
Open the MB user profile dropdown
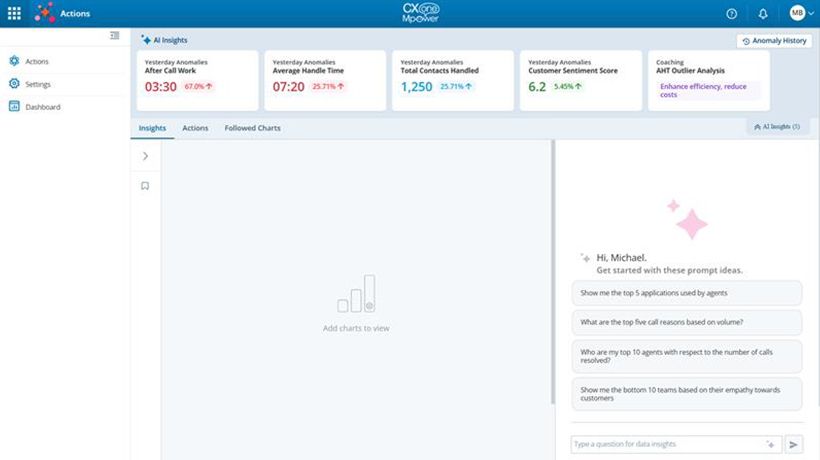click(798, 14)
